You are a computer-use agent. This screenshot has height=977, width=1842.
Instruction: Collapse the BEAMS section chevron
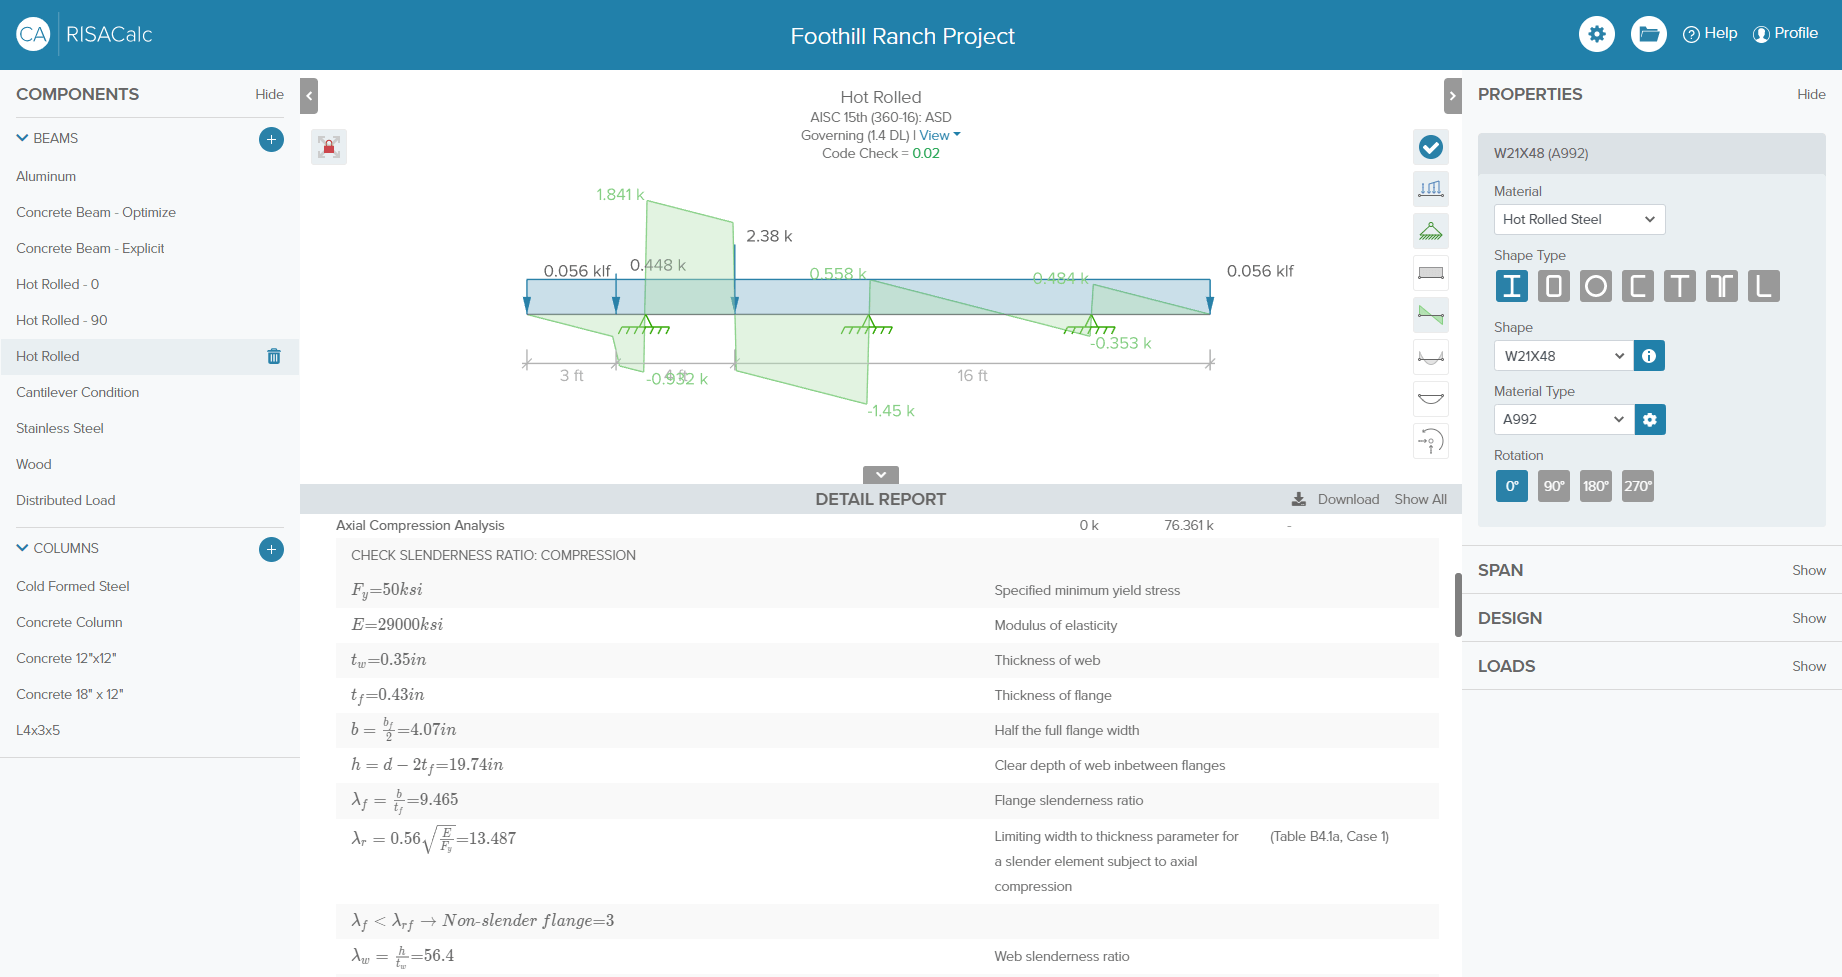[22, 138]
